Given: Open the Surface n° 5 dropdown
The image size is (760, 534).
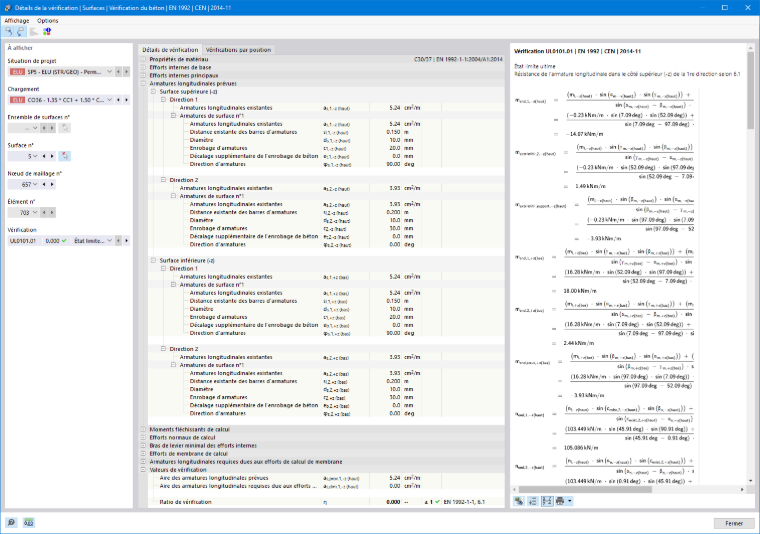Looking at the screenshot, I should pyautogui.click(x=35, y=156).
